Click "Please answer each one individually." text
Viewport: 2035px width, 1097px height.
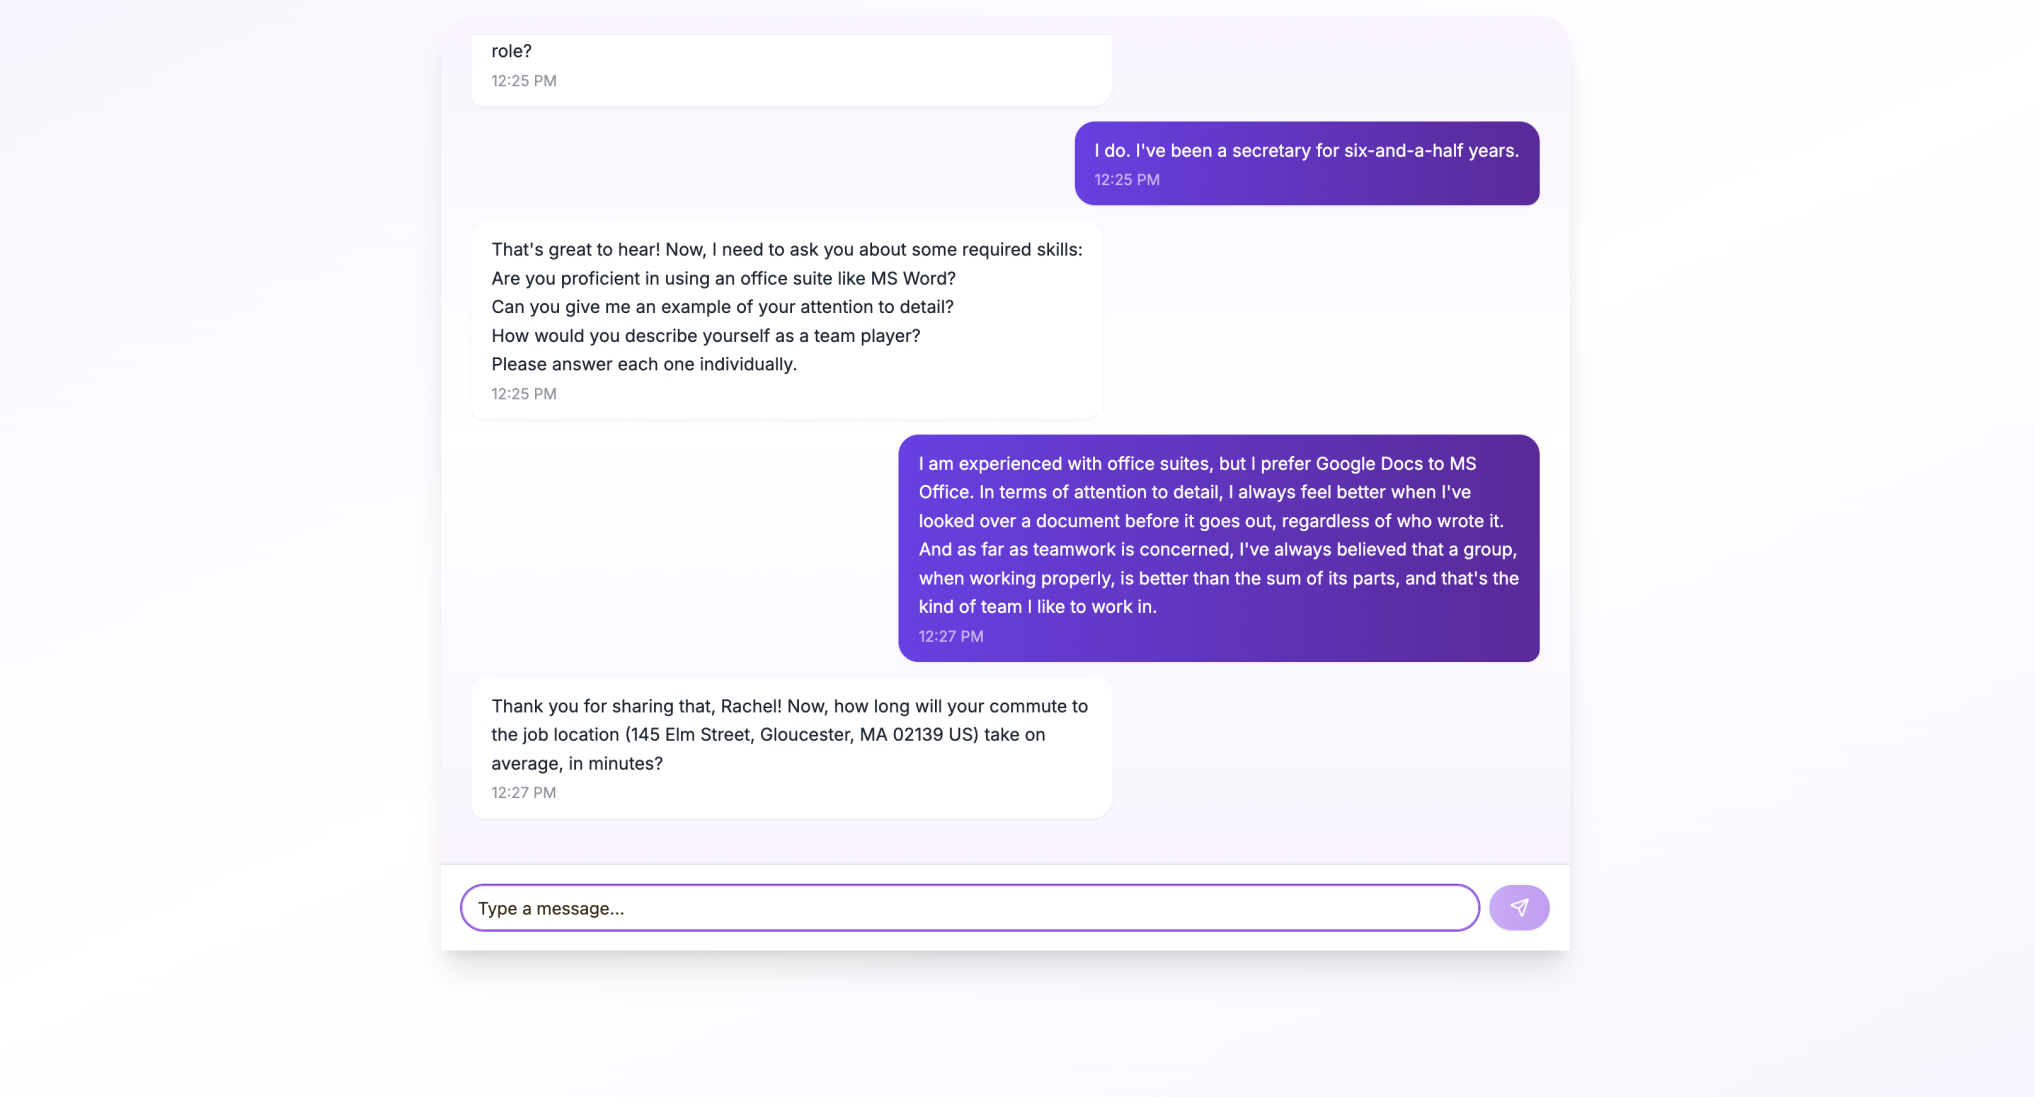click(x=643, y=365)
